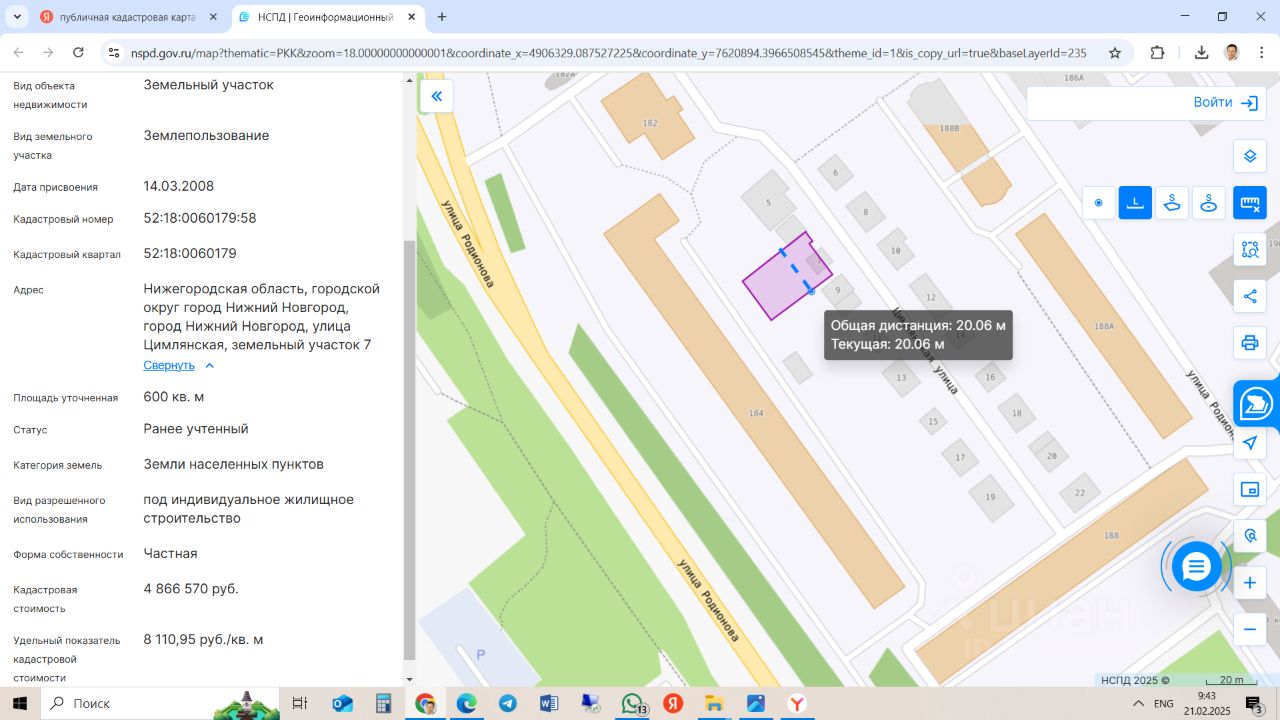Go to my current location
The width and height of the screenshot is (1280, 720).
click(1249, 443)
